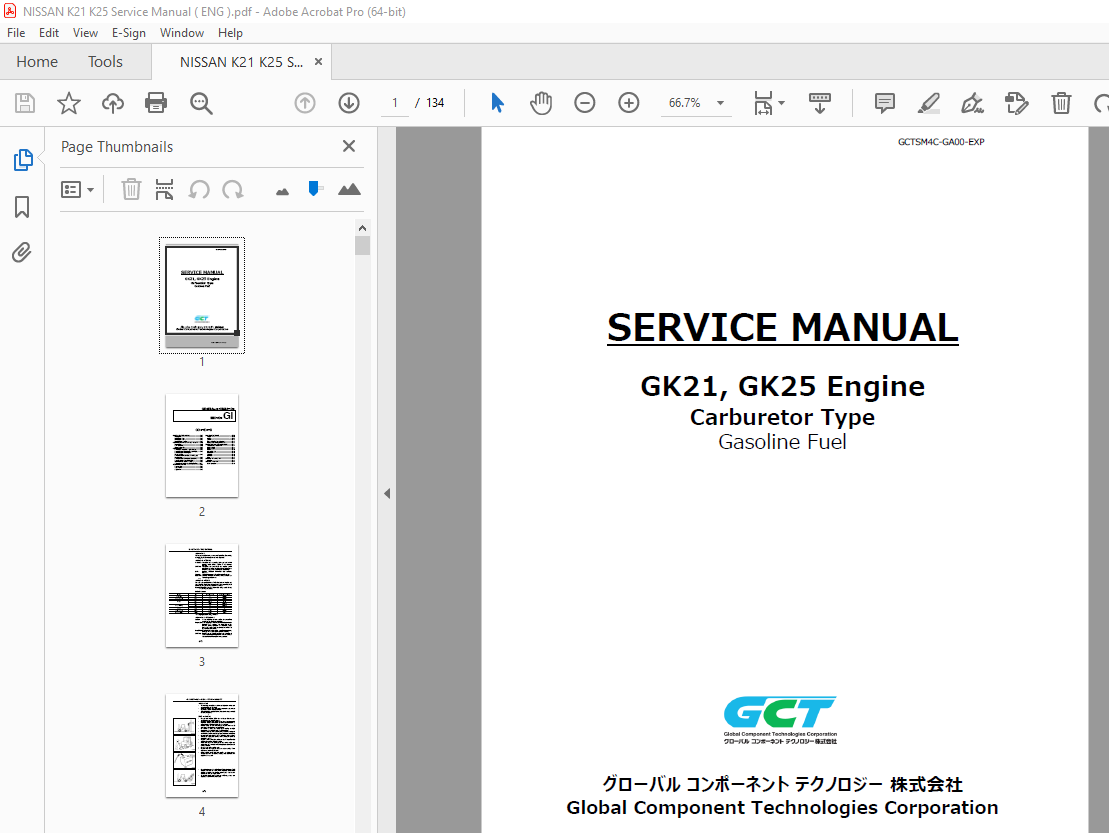This screenshot has height=833, width=1109.
Task: Rotate page clockwise in thumbnails panel
Action: (233, 190)
